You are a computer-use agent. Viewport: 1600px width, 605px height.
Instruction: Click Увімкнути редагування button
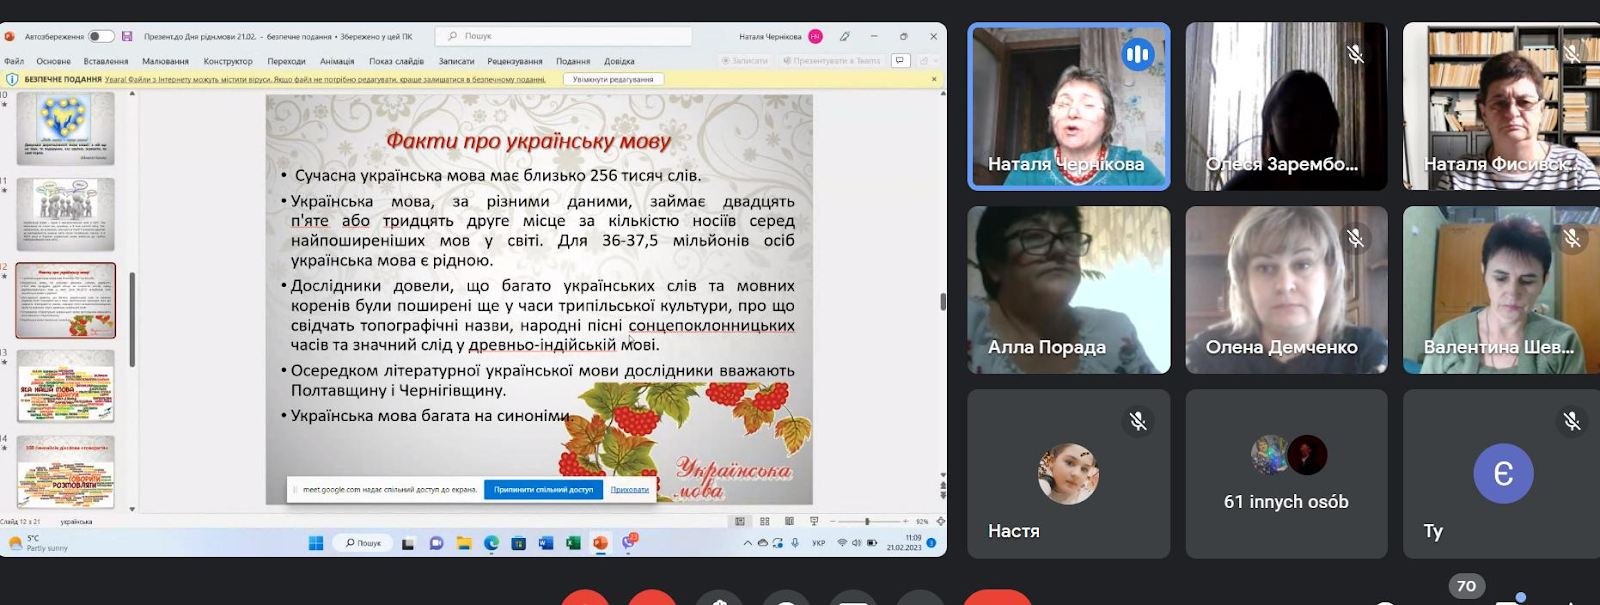(x=613, y=79)
